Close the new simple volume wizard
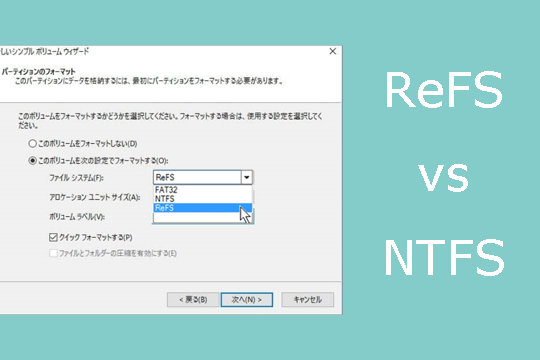 [333, 51]
